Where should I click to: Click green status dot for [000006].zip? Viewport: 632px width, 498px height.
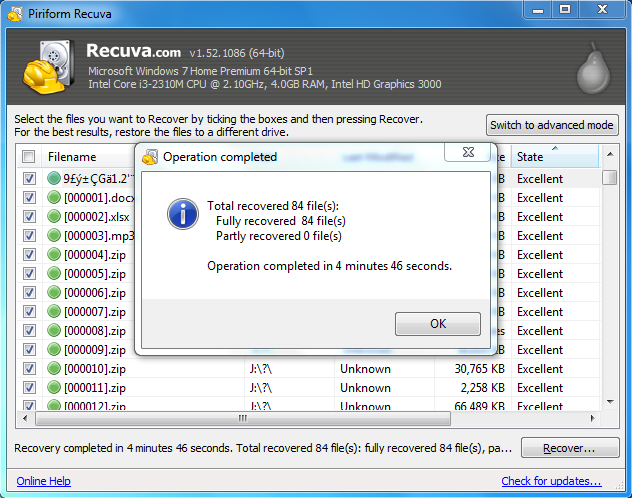pyautogui.click(x=54, y=293)
